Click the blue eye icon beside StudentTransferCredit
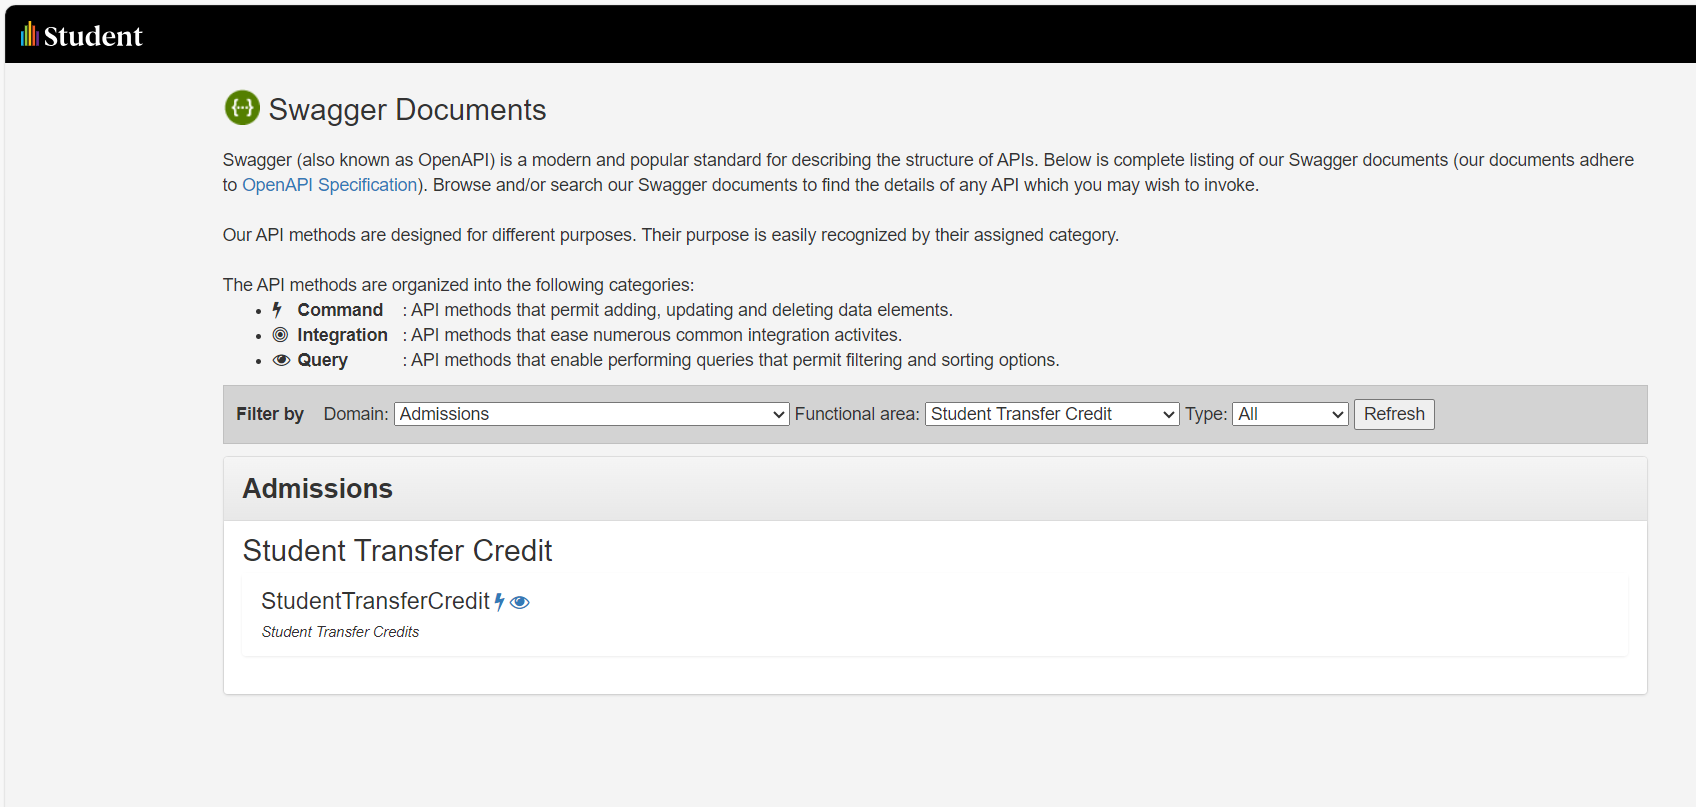Screen dimensions: 1696x807 coord(520,602)
